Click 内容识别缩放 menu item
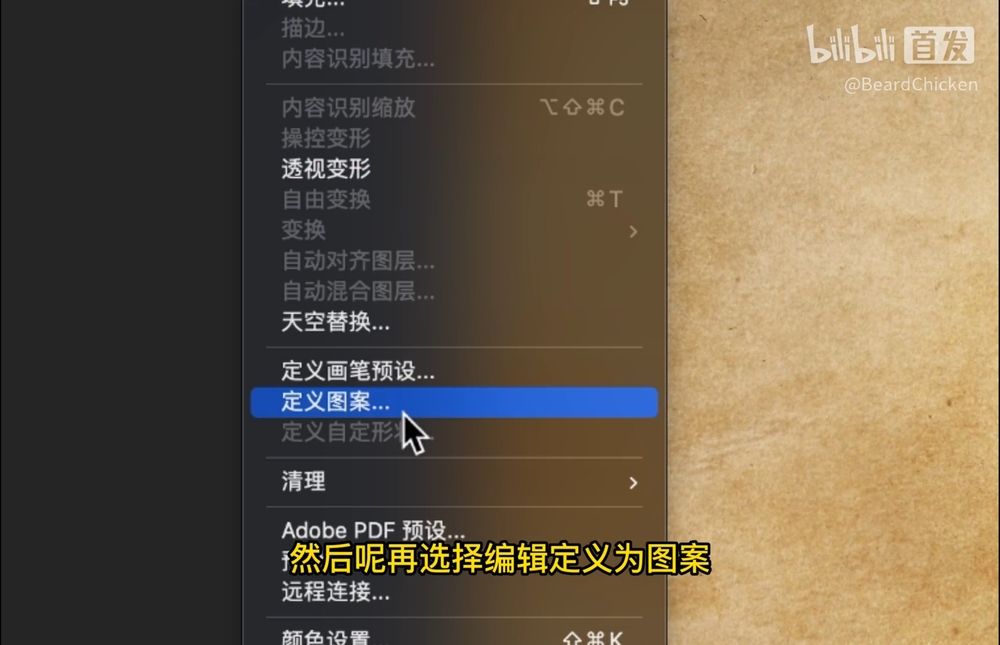The height and width of the screenshot is (645, 1000). coord(454,107)
